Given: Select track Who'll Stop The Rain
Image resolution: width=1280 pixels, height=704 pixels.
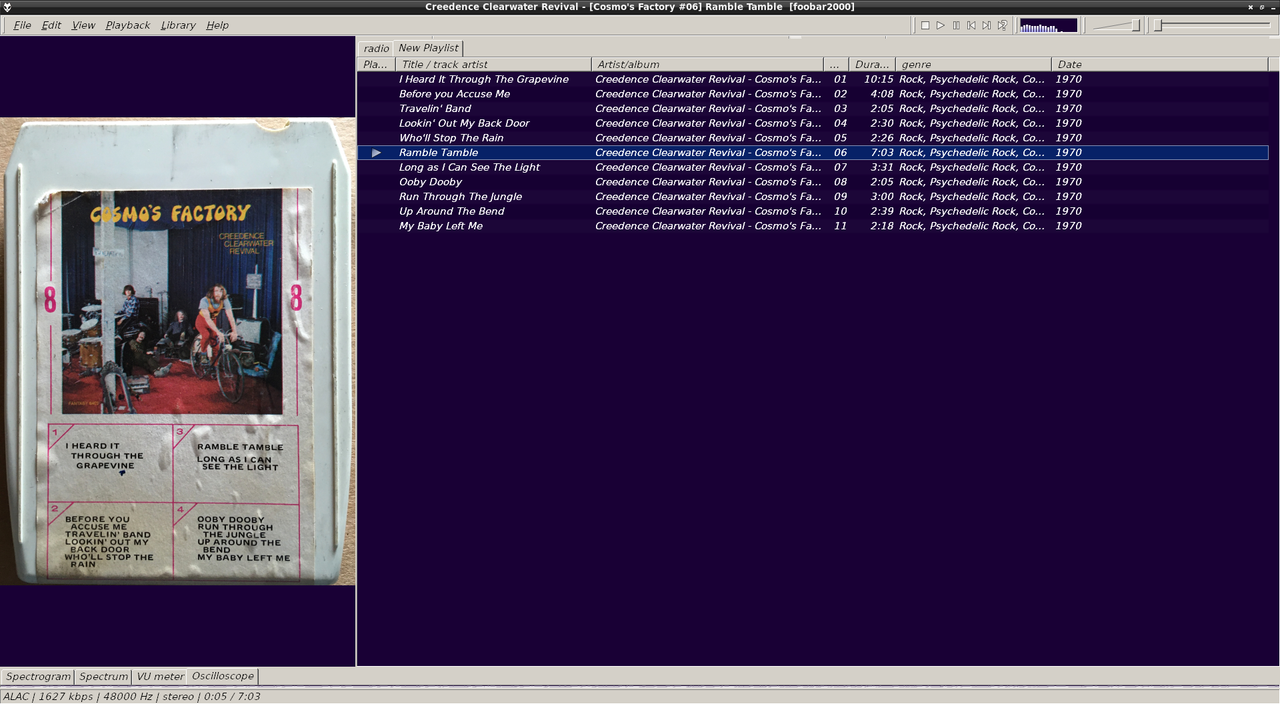Looking at the screenshot, I should (x=813, y=138).
